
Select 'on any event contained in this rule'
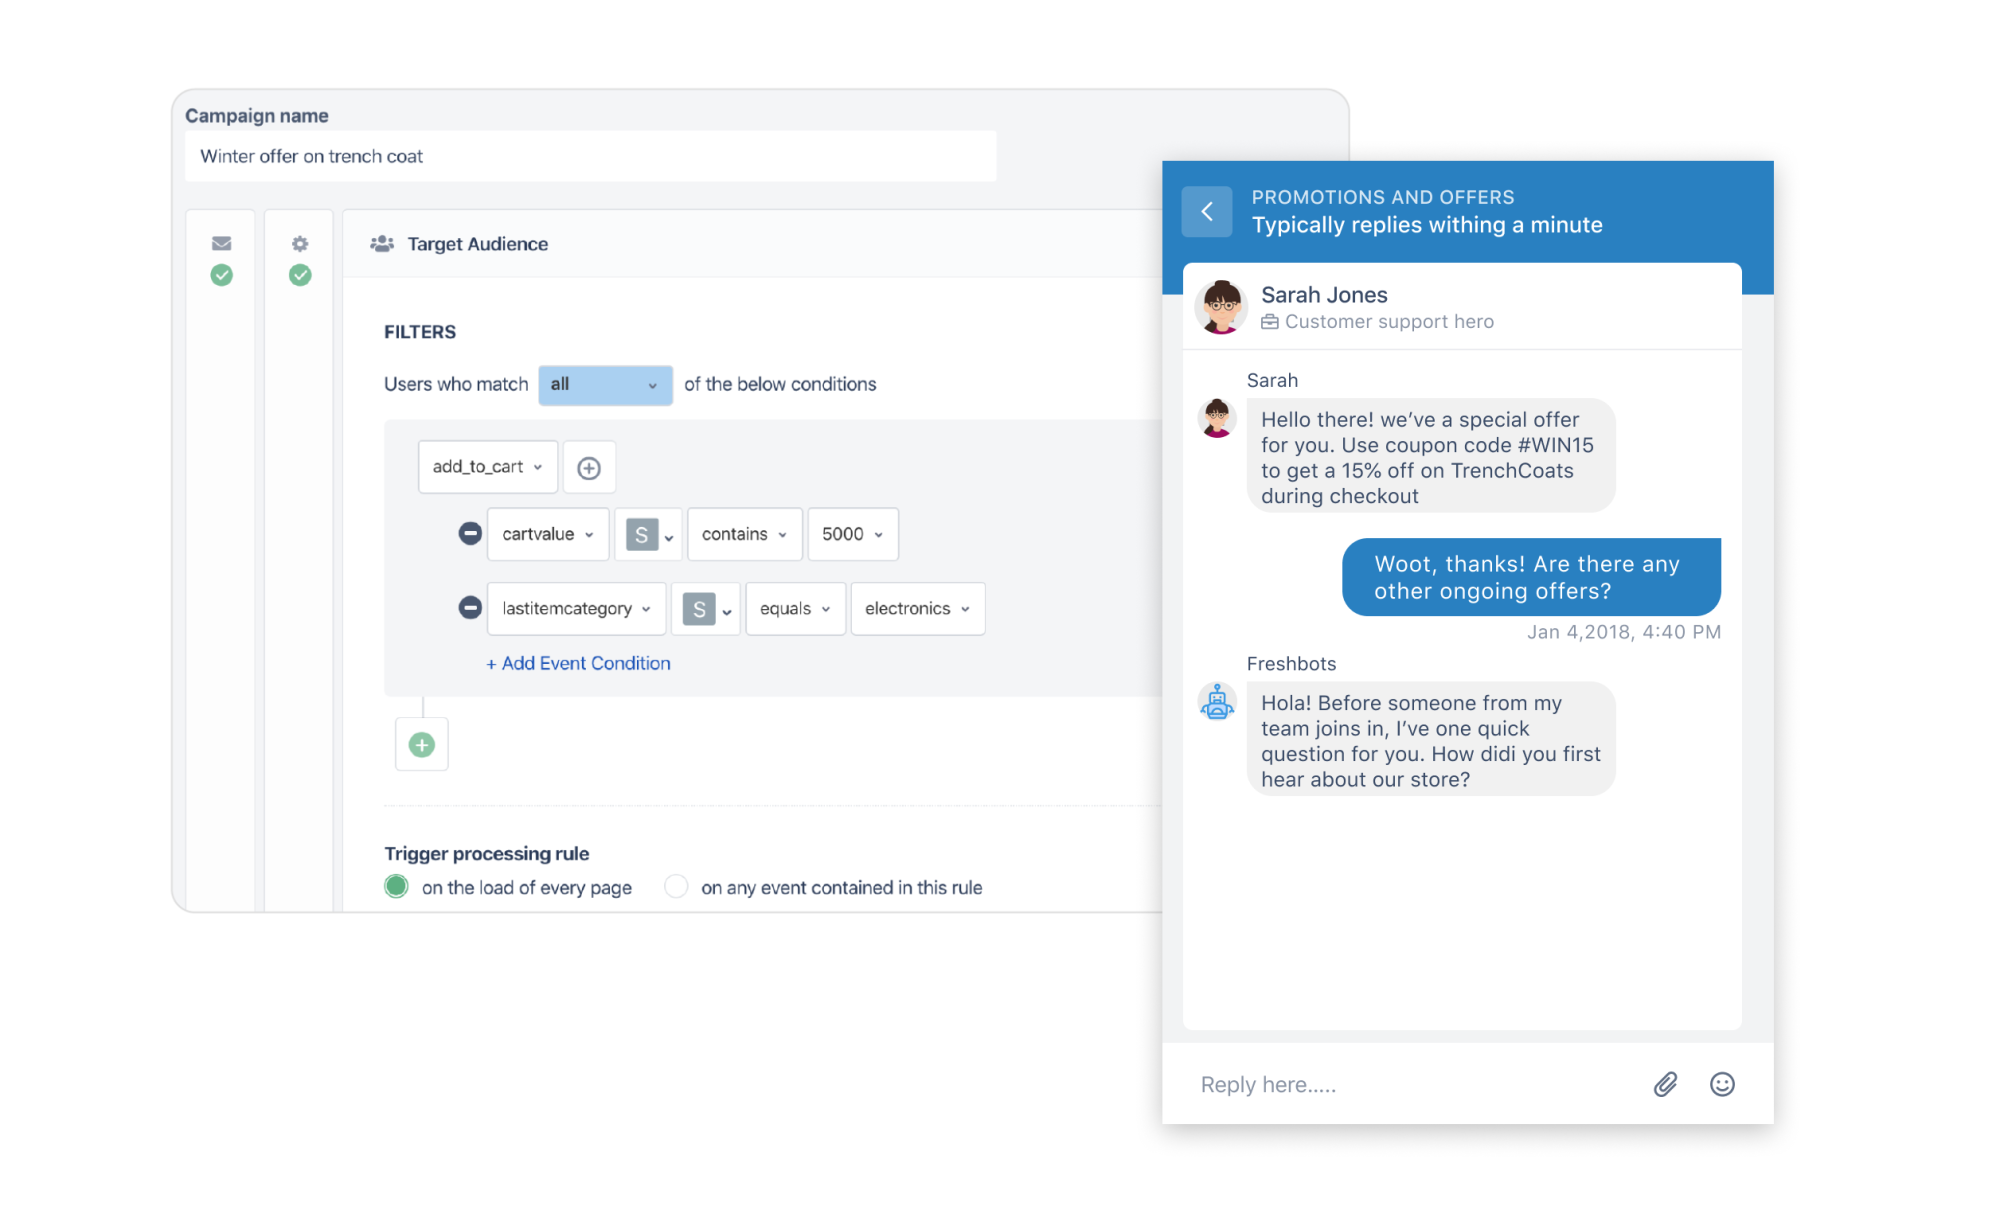pos(676,886)
